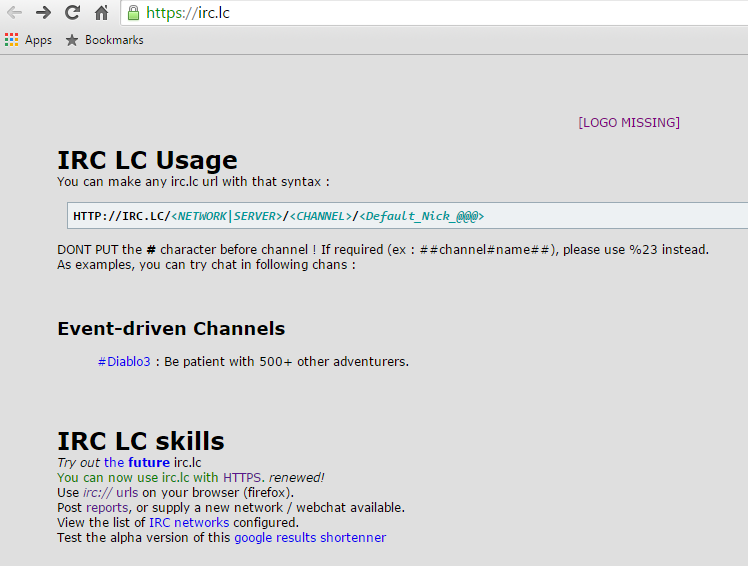
Task: Open the 'irc:// urls' link
Action: 111,493
